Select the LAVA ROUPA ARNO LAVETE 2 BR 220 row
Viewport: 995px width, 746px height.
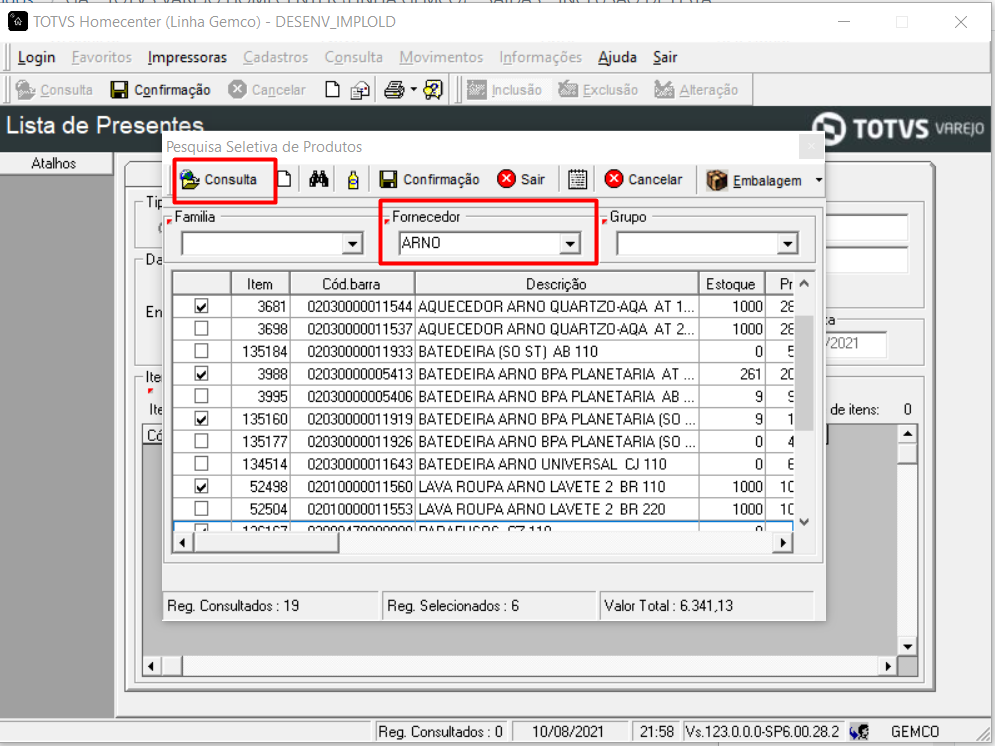[x=482, y=509]
